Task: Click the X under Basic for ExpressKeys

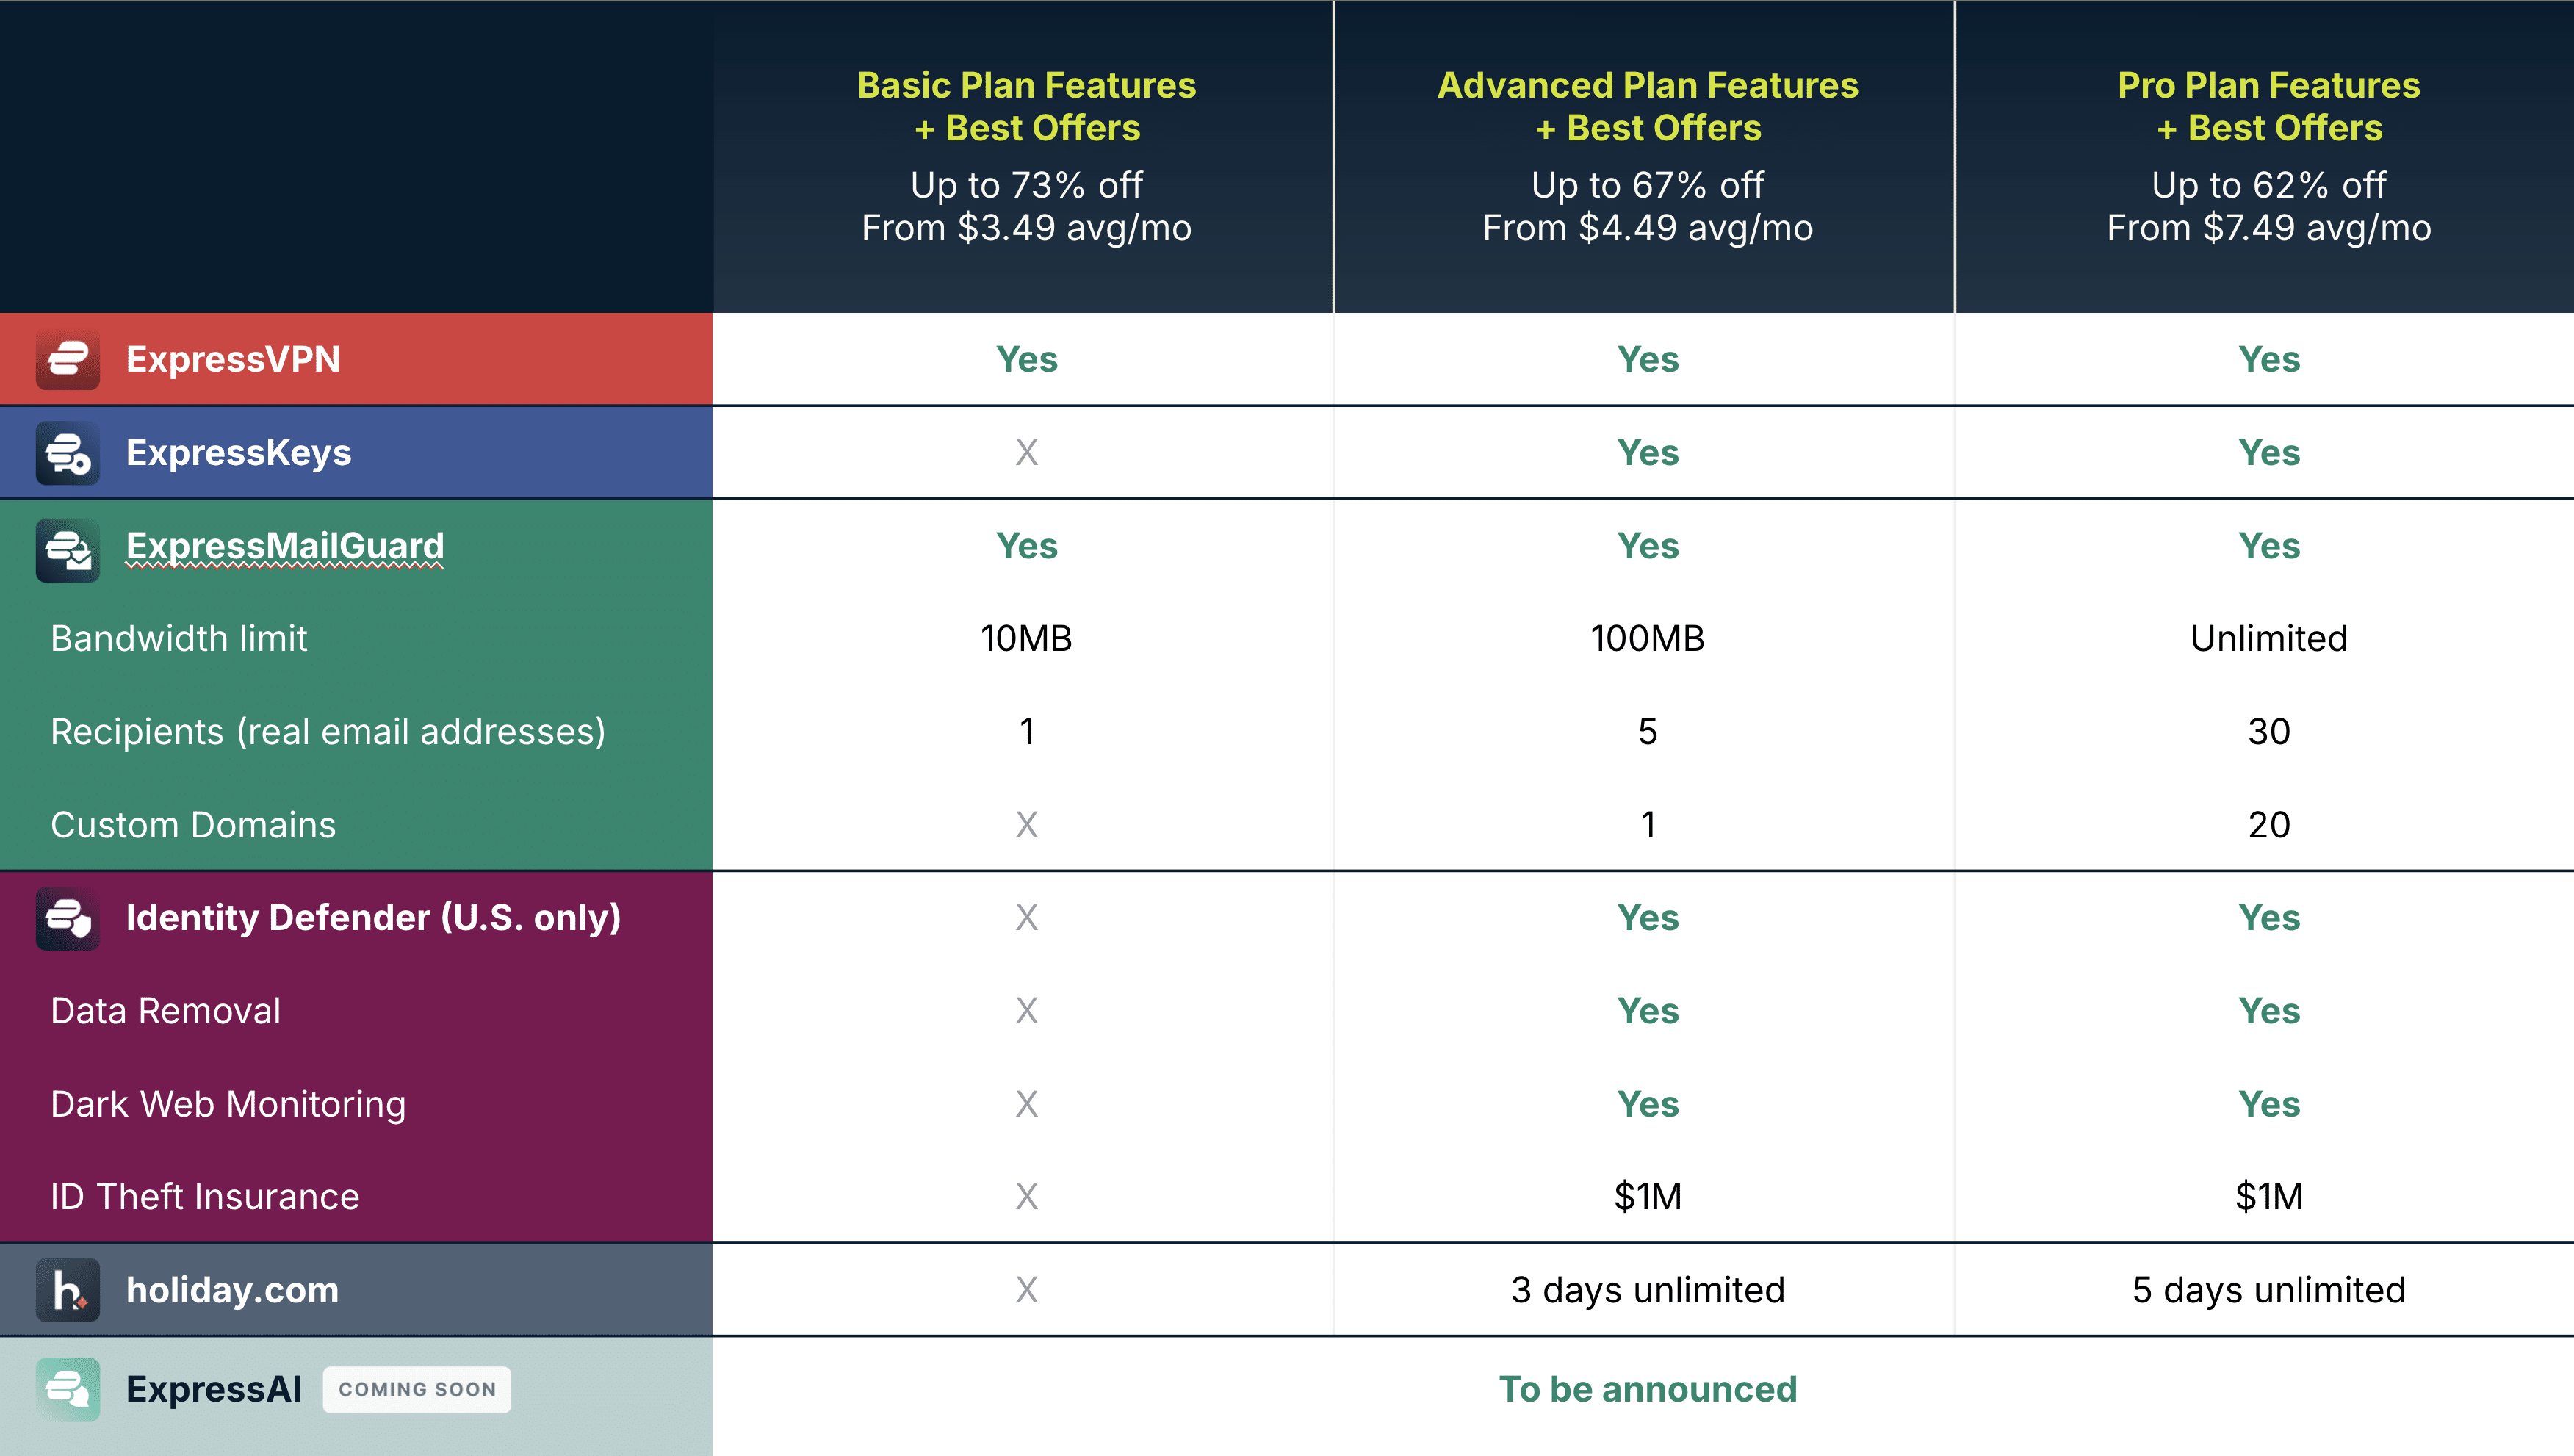Action: pos(1026,453)
